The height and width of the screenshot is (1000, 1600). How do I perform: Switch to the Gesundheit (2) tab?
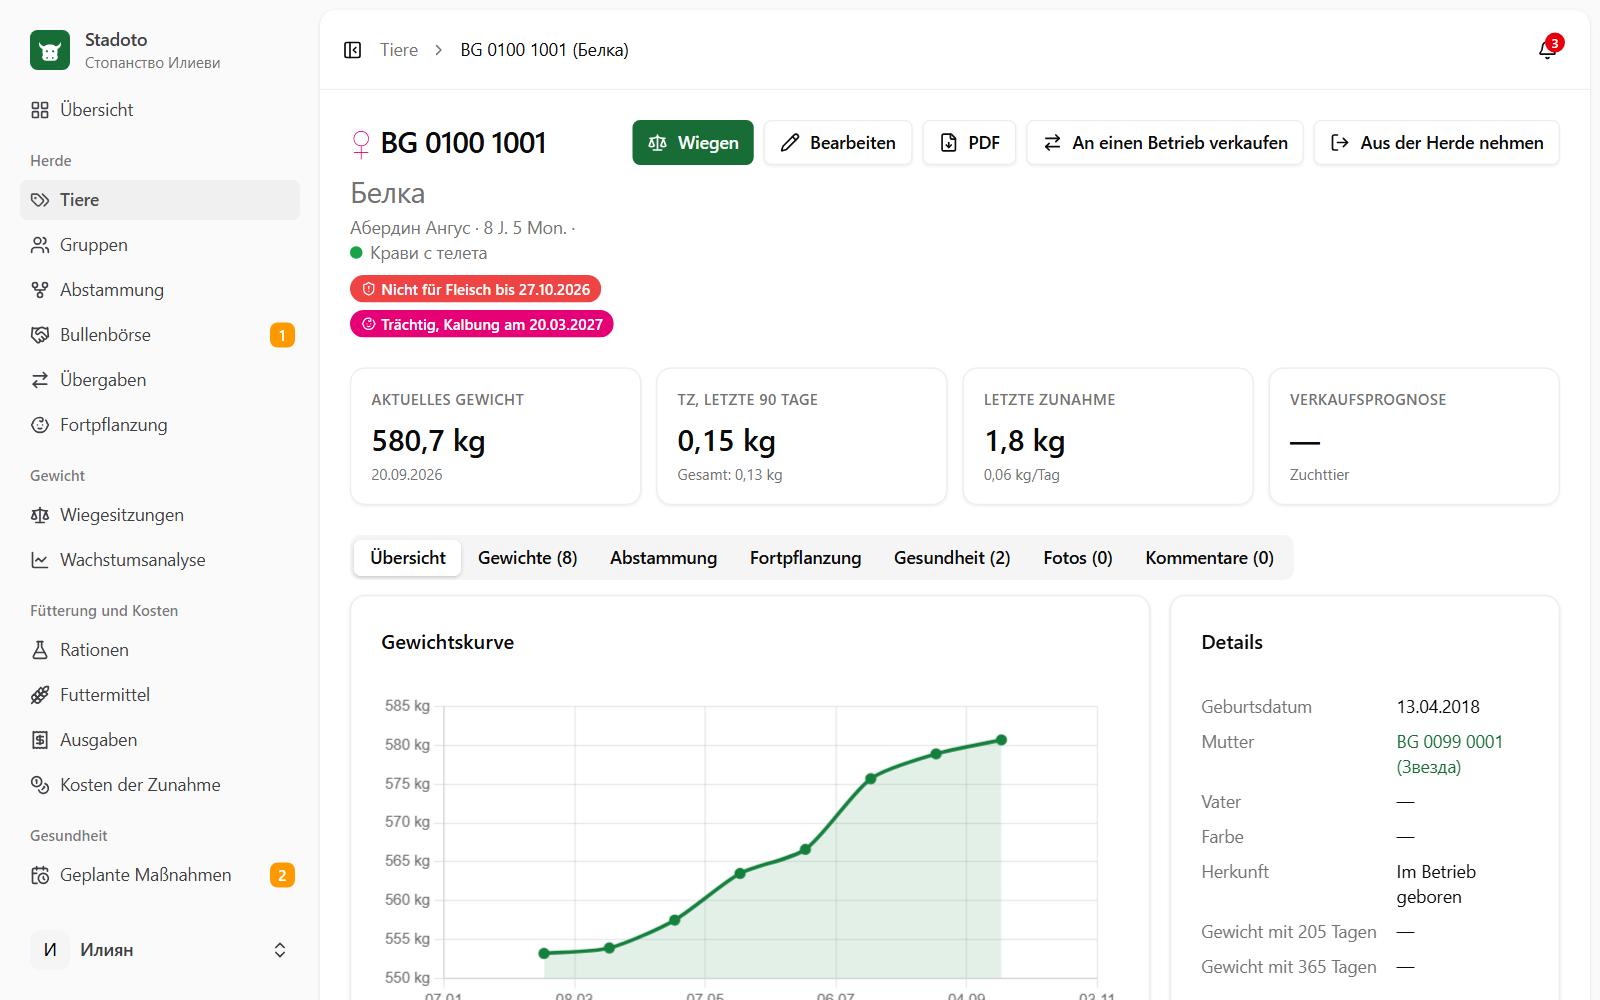[952, 558]
